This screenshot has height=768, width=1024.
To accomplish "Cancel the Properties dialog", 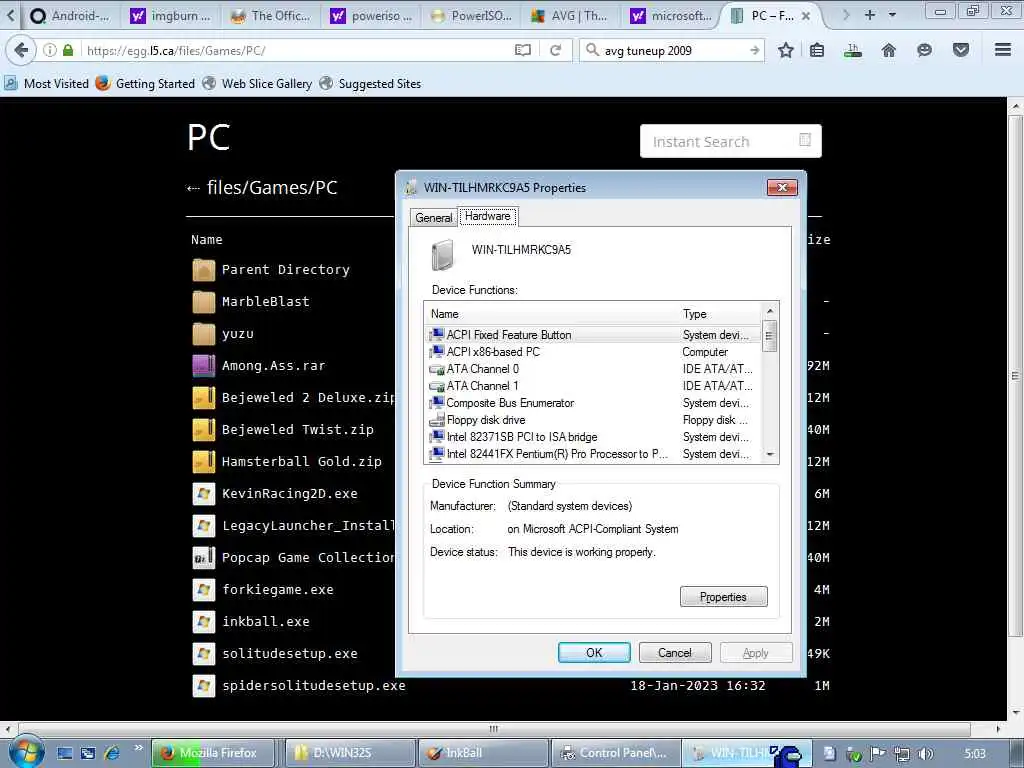I will click(675, 652).
